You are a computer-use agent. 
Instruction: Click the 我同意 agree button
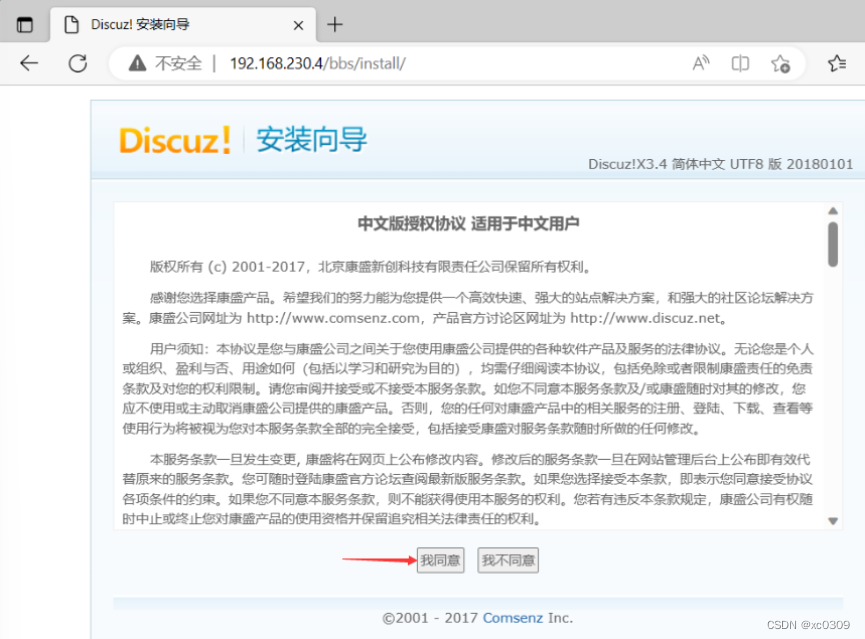point(440,561)
